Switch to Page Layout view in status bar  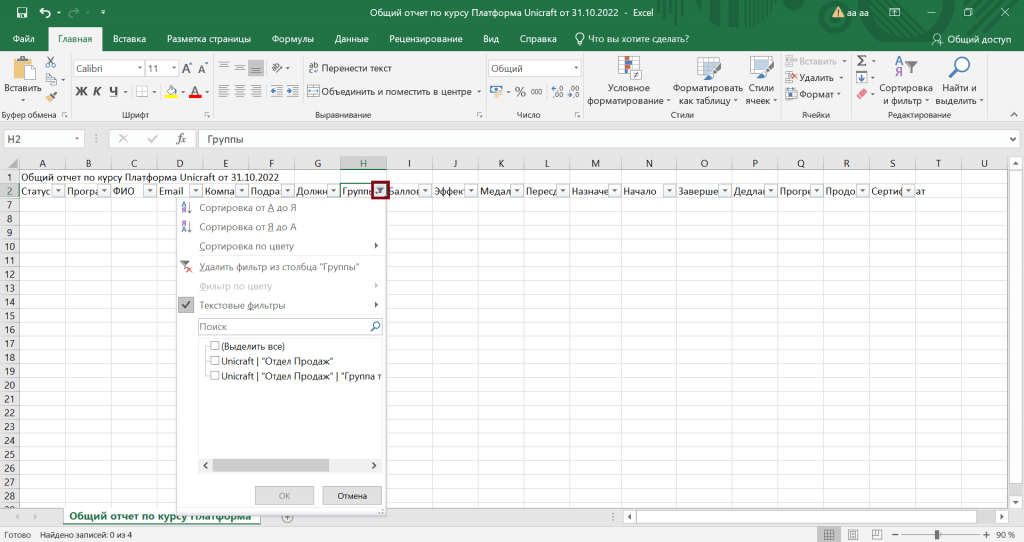853,535
